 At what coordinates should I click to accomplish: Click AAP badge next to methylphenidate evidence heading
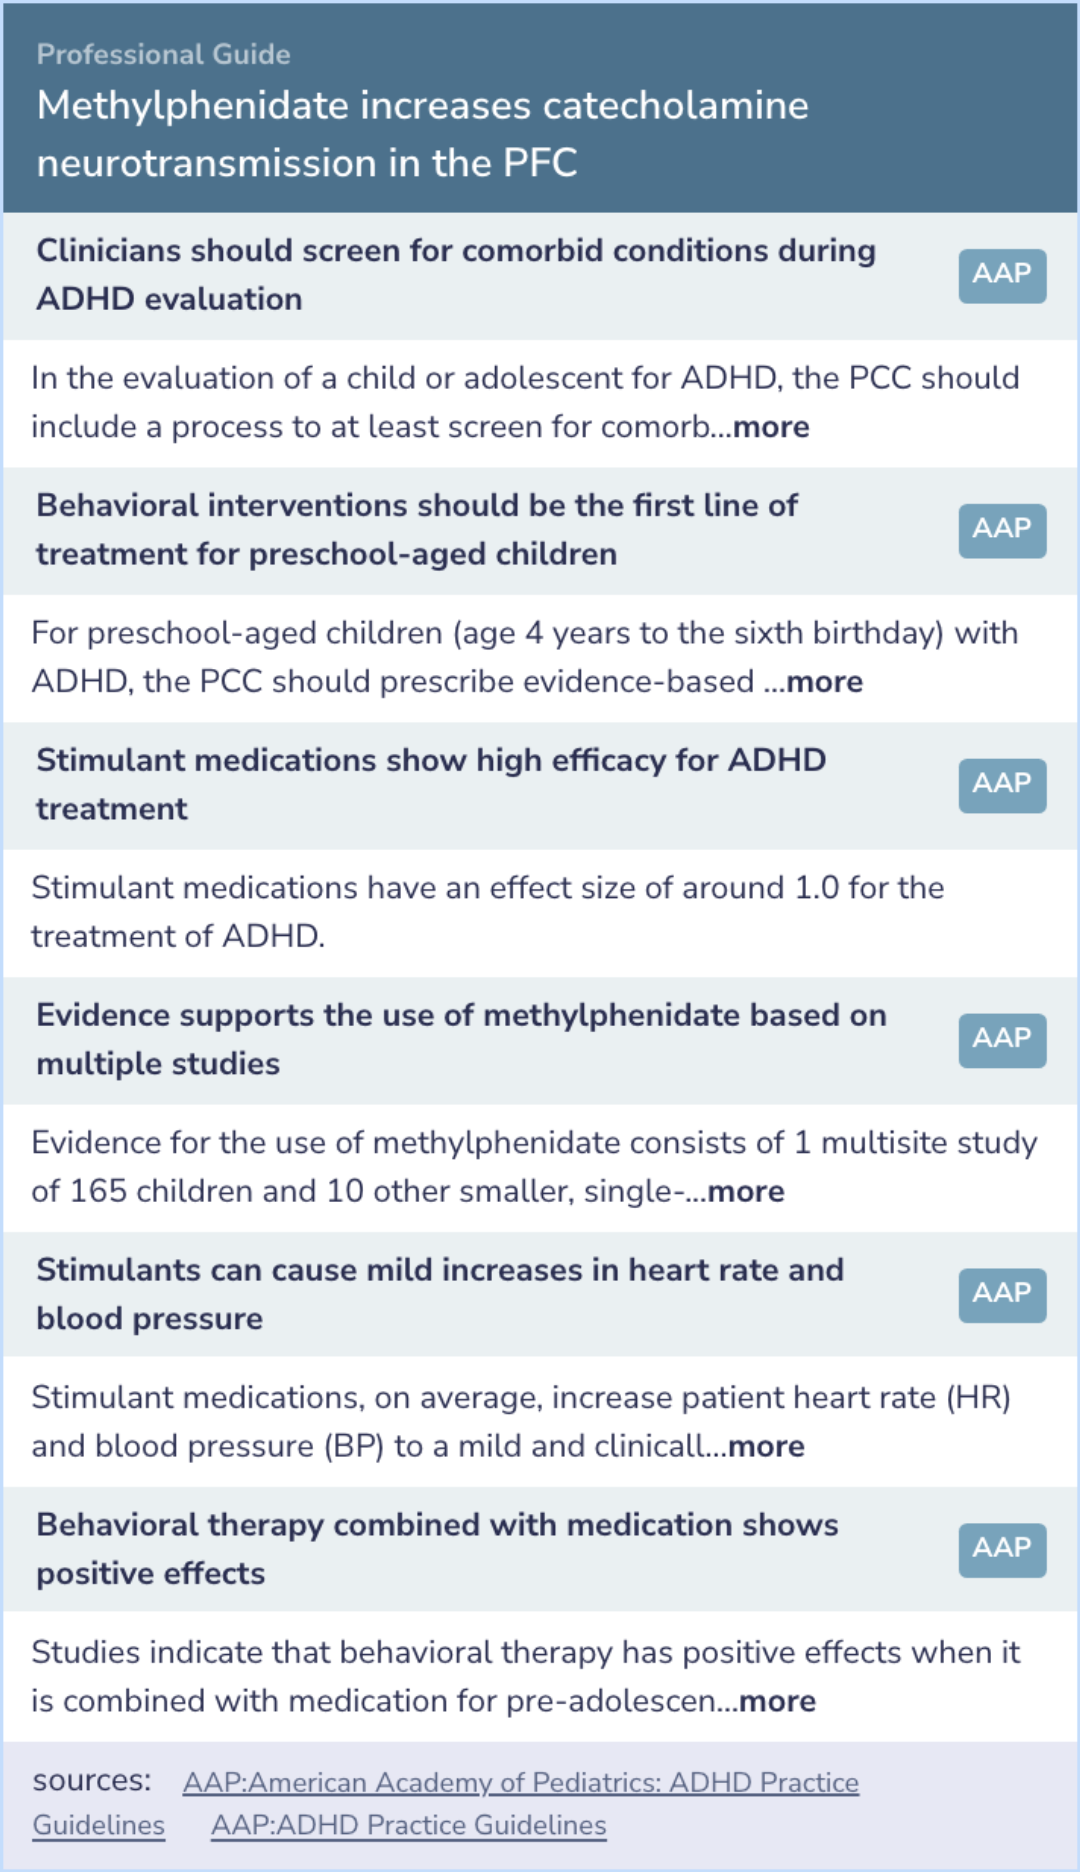coord(1001,1040)
